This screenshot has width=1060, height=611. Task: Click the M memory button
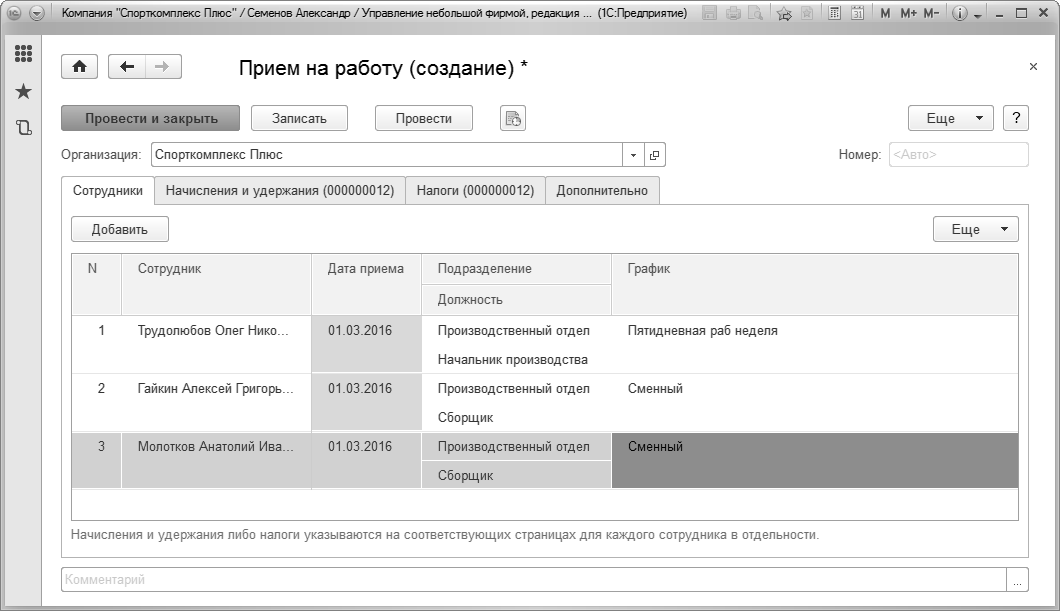(x=885, y=13)
